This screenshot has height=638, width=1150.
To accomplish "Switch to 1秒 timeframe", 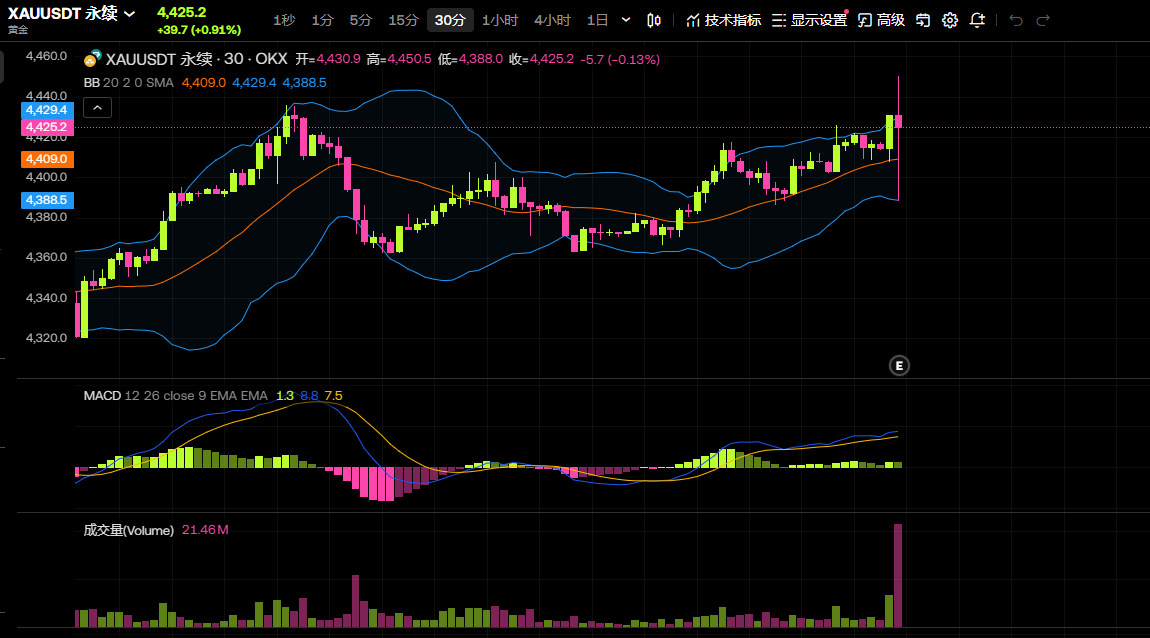I will (284, 21).
